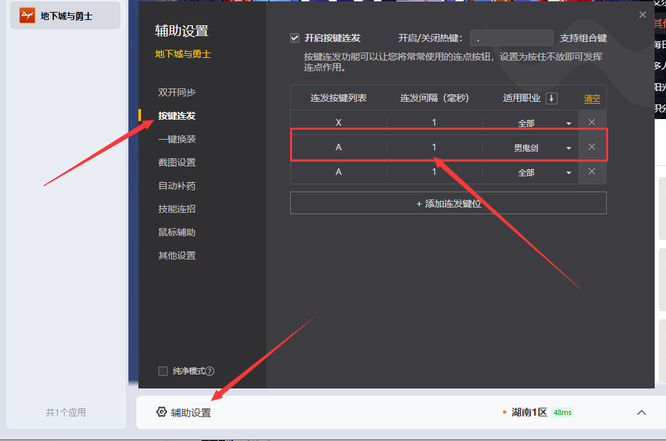Viewport: 666px width, 441px height.
Task: Switch to 双开同步 settings tab
Action: click(177, 92)
